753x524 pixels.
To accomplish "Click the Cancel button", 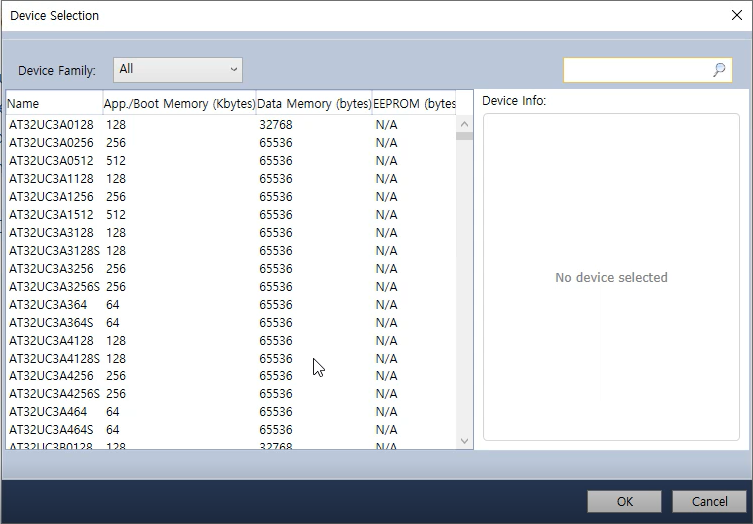I will [x=709, y=501].
